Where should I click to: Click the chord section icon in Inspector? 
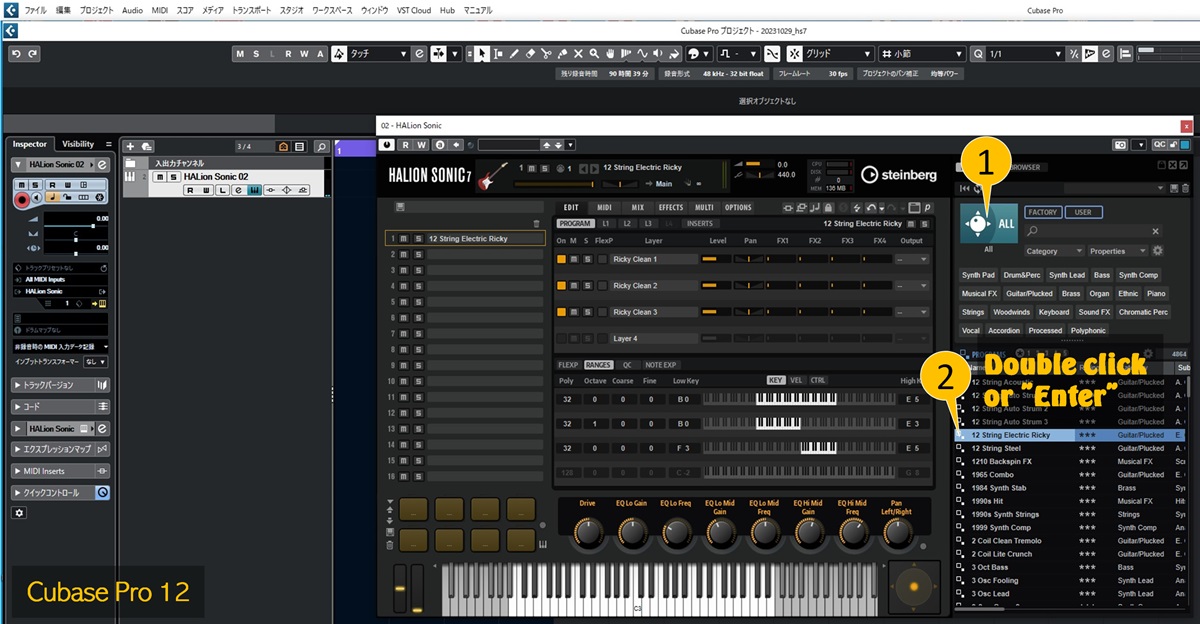(102, 407)
